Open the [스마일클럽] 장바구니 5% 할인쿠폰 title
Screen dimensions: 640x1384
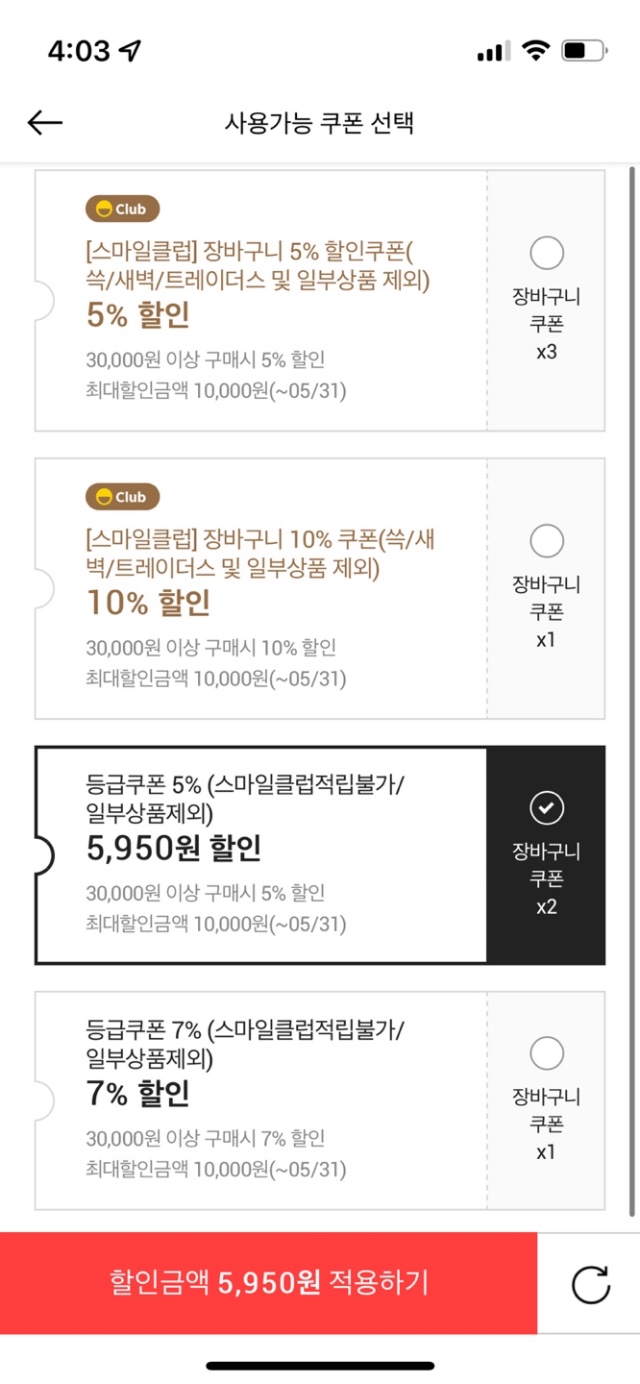coord(256,263)
